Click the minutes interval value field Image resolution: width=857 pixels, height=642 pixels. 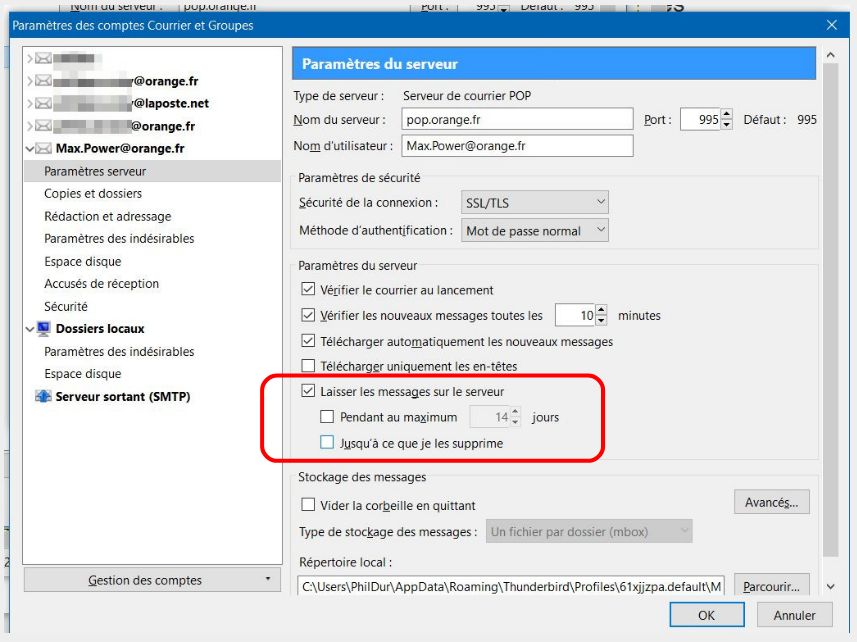[x=575, y=315]
